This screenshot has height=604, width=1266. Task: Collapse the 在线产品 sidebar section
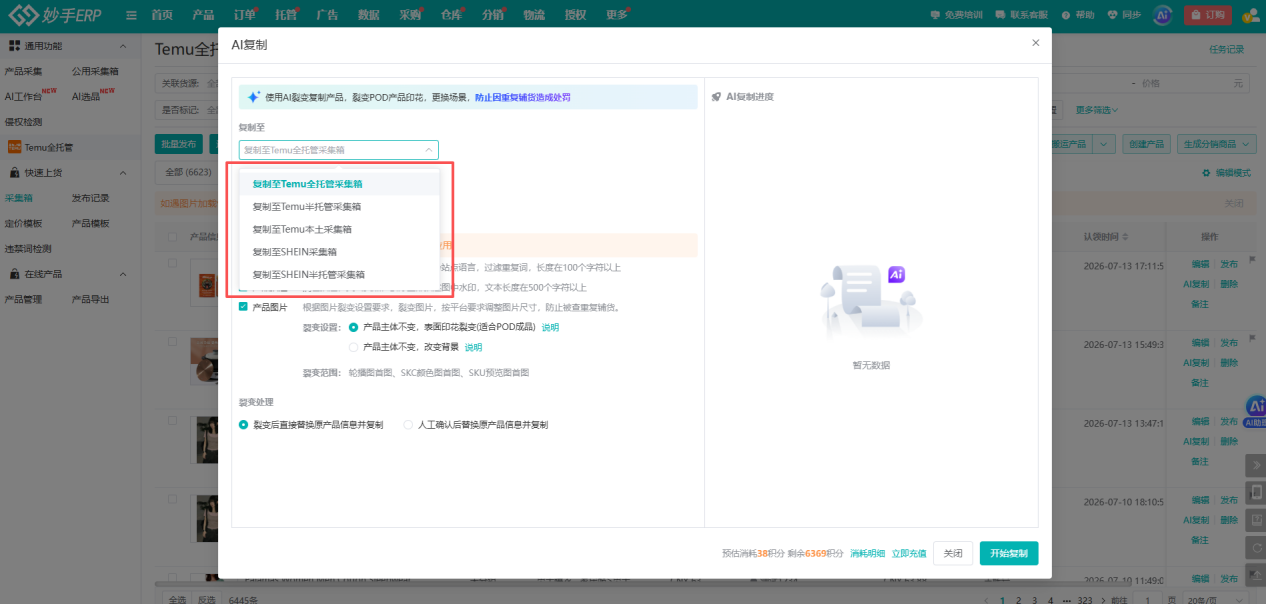[x=123, y=274]
